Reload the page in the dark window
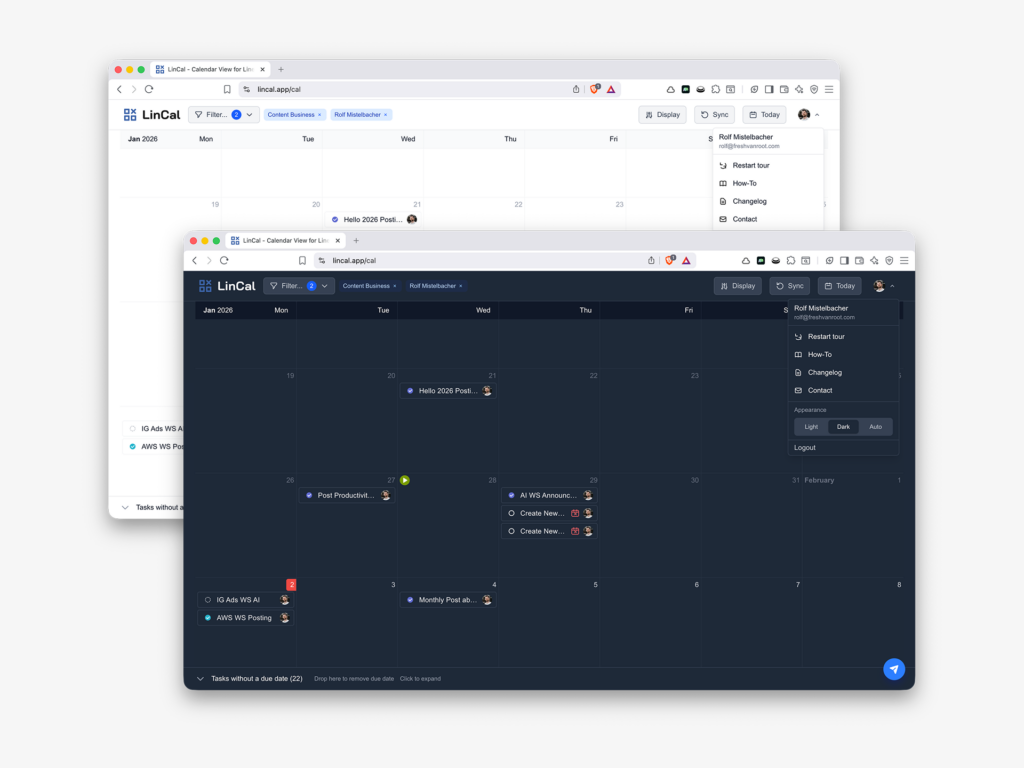The image size is (1024, 768). tap(224, 260)
